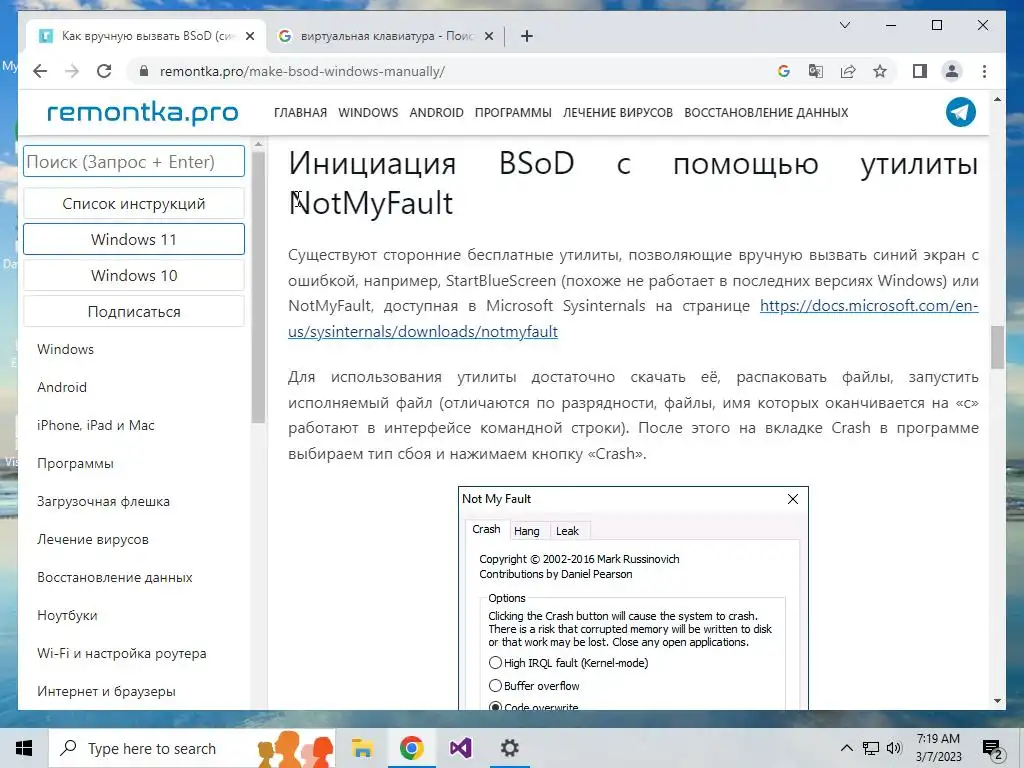Close the виртуальная клавиатура tab
Viewport: 1024px width, 768px height.
pos(488,36)
